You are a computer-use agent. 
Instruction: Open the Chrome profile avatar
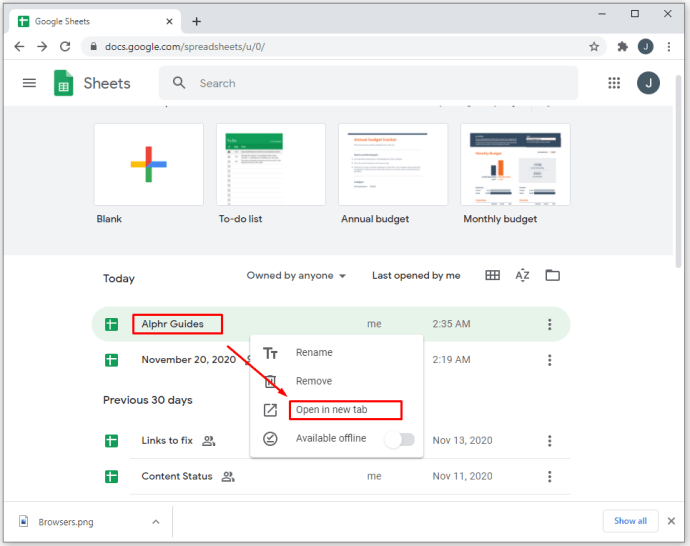click(646, 47)
